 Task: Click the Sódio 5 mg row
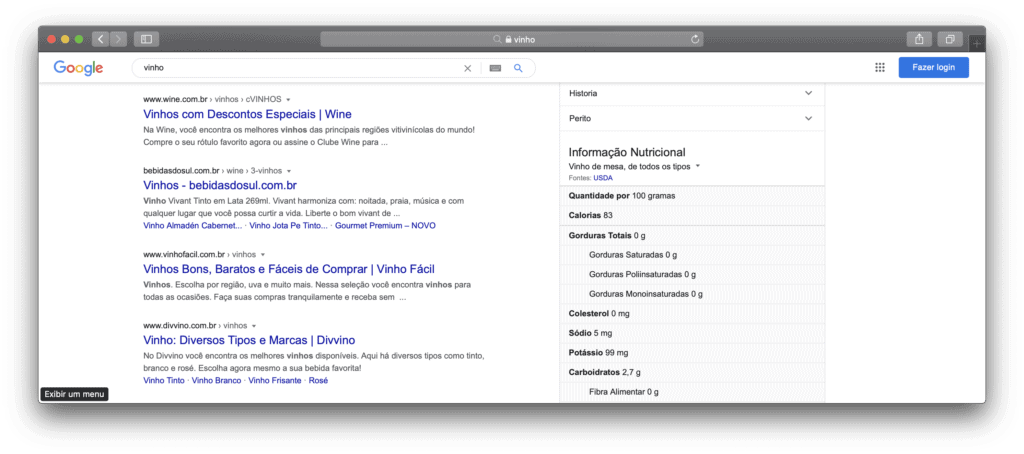[x=692, y=333]
